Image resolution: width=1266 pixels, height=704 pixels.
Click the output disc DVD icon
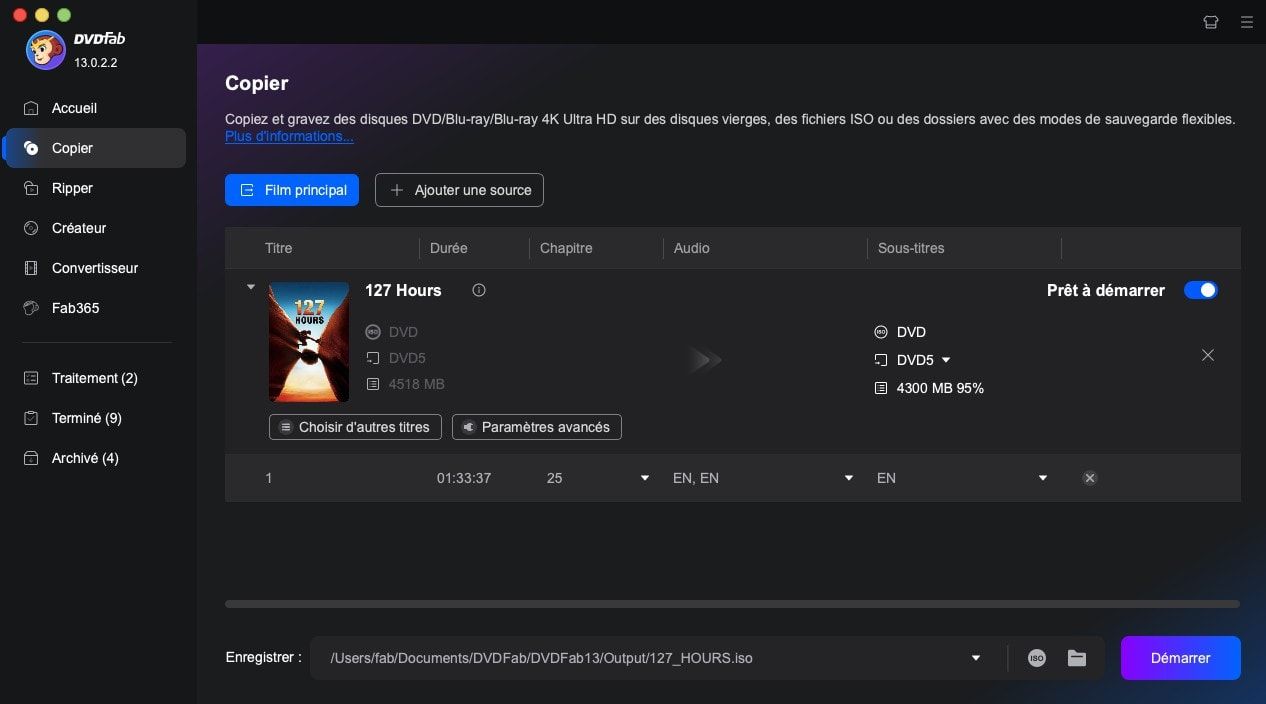tap(881, 332)
